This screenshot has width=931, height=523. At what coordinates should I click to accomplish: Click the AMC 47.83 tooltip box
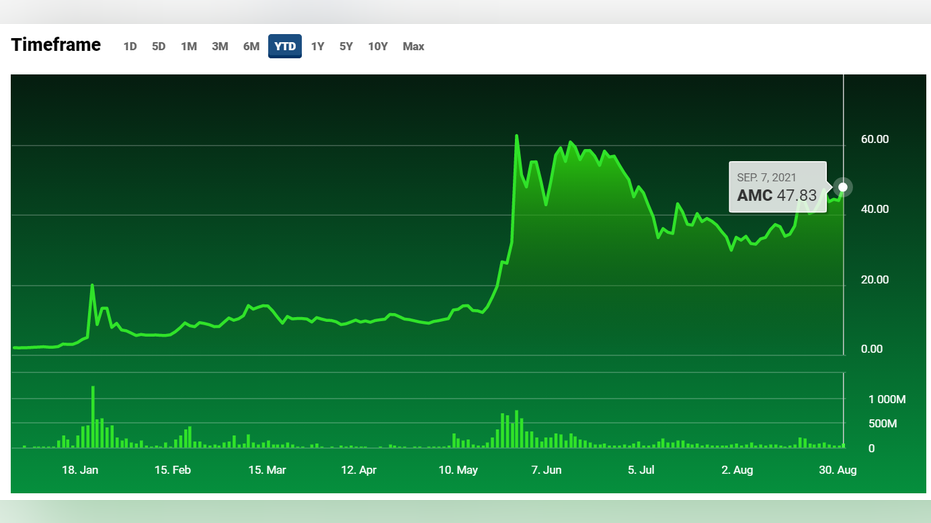[x=777, y=187]
